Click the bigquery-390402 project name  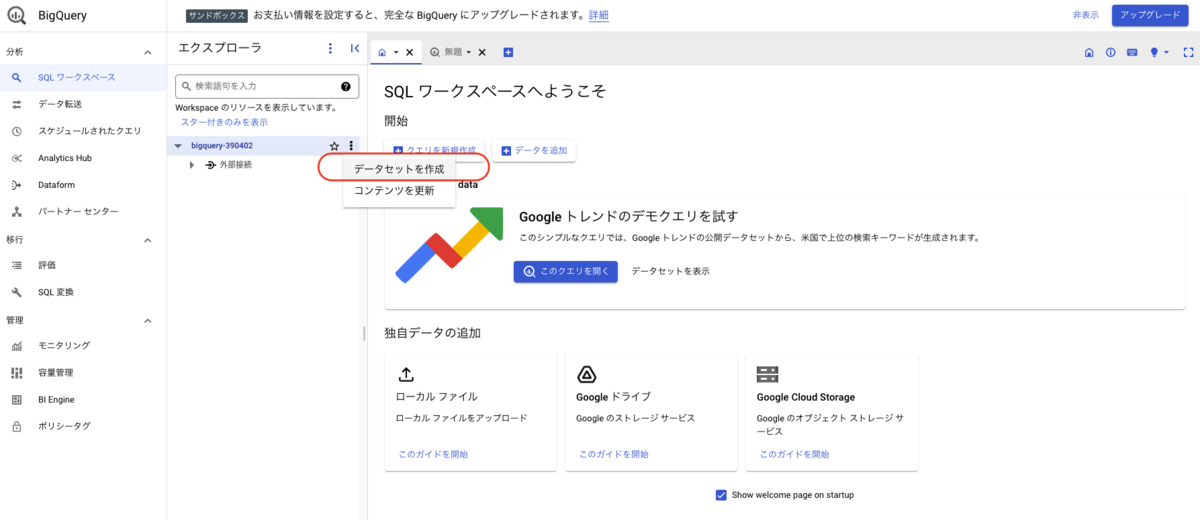[222, 146]
